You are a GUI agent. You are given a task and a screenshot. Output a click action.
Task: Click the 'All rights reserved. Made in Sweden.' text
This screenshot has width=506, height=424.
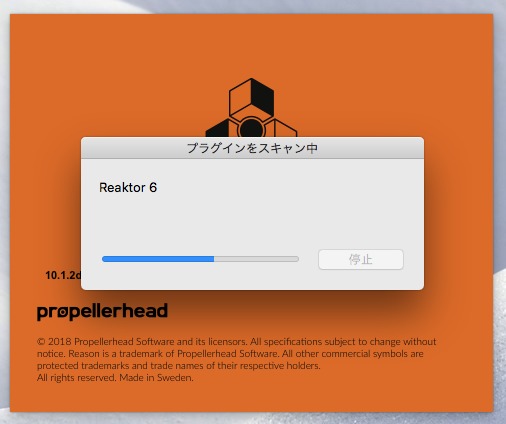click(115, 378)
